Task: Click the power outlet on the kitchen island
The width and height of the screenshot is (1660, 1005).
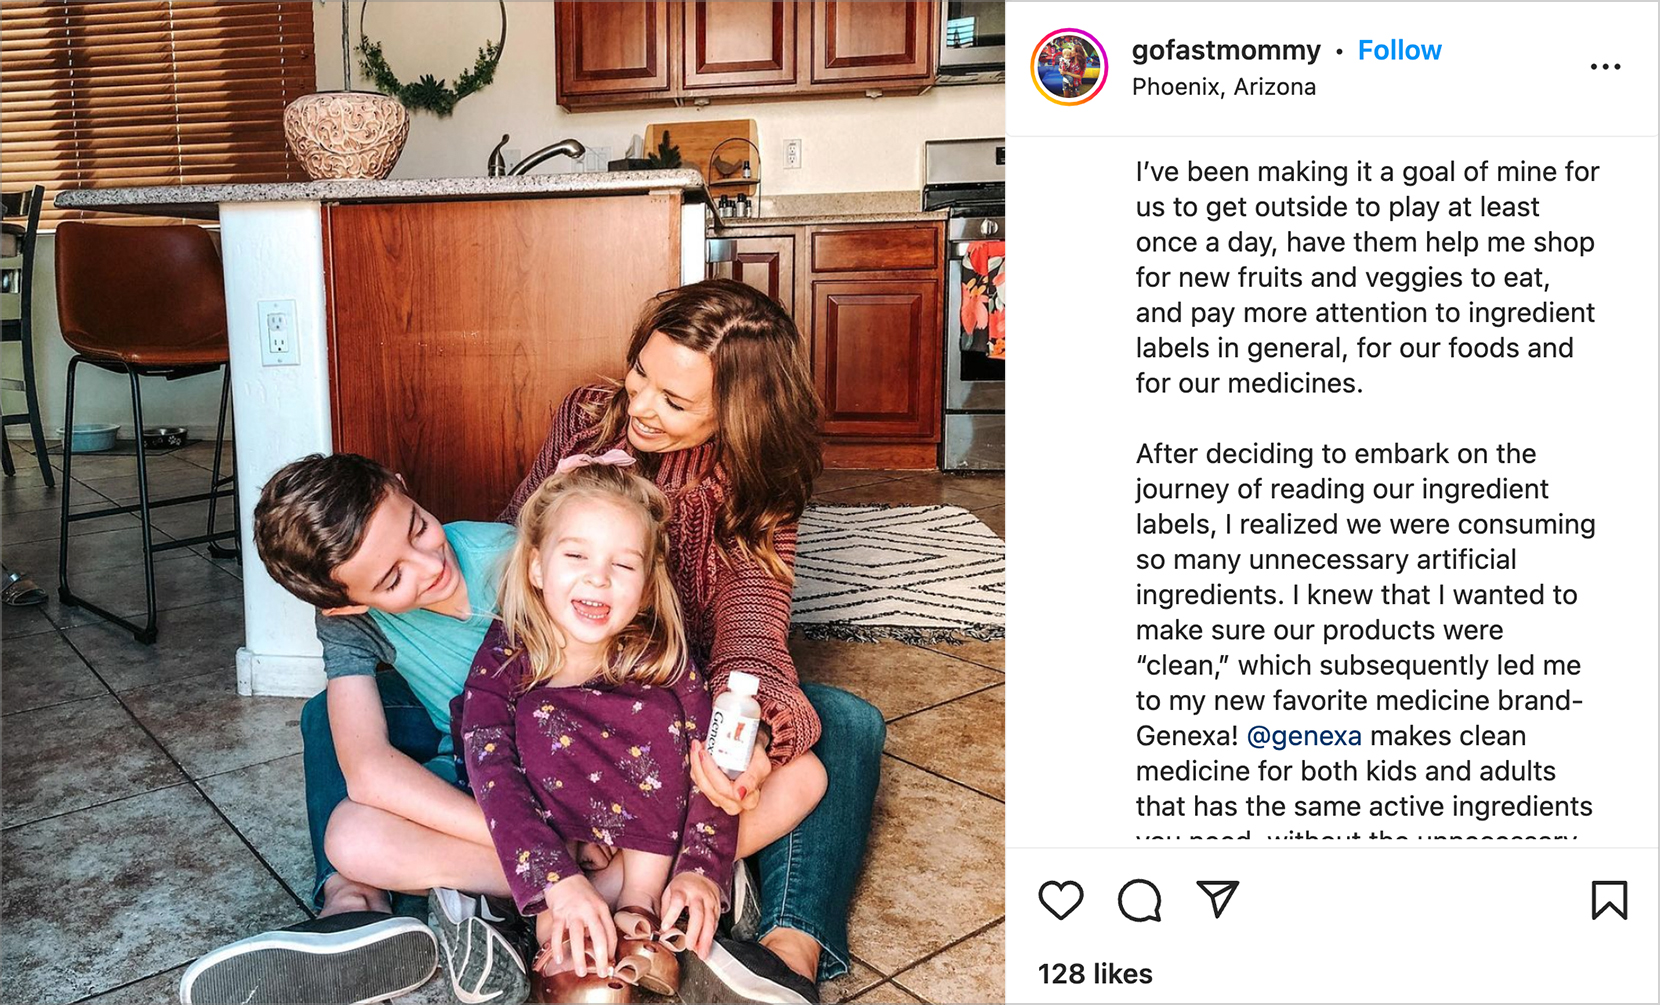Action: [278, 333]
